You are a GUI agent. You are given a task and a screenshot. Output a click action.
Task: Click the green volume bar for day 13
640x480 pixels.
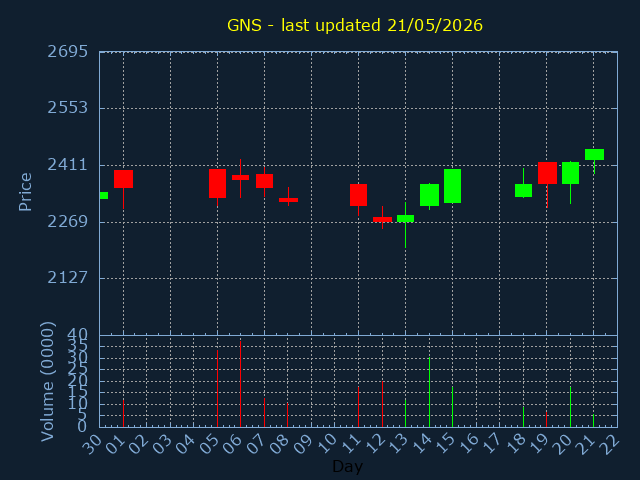tap(405, 413)
